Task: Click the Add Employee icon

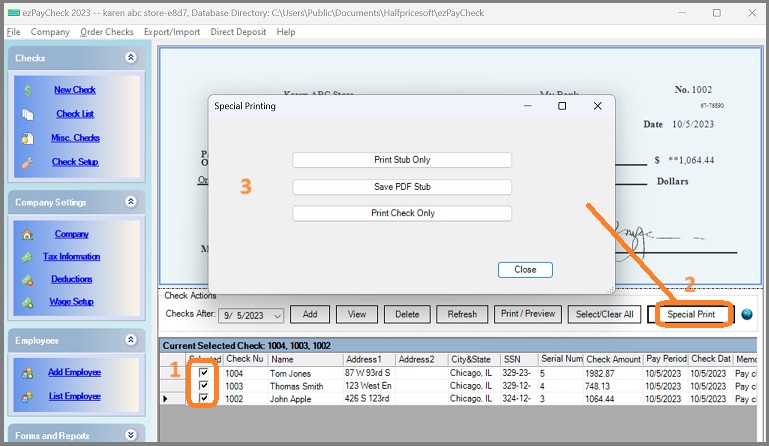Action: 28,372
